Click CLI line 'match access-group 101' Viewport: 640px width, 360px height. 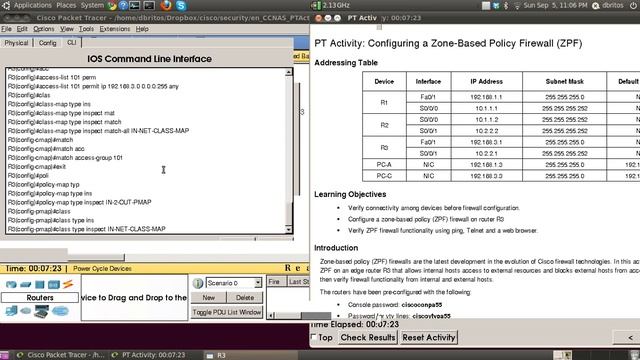pos(65,158)
